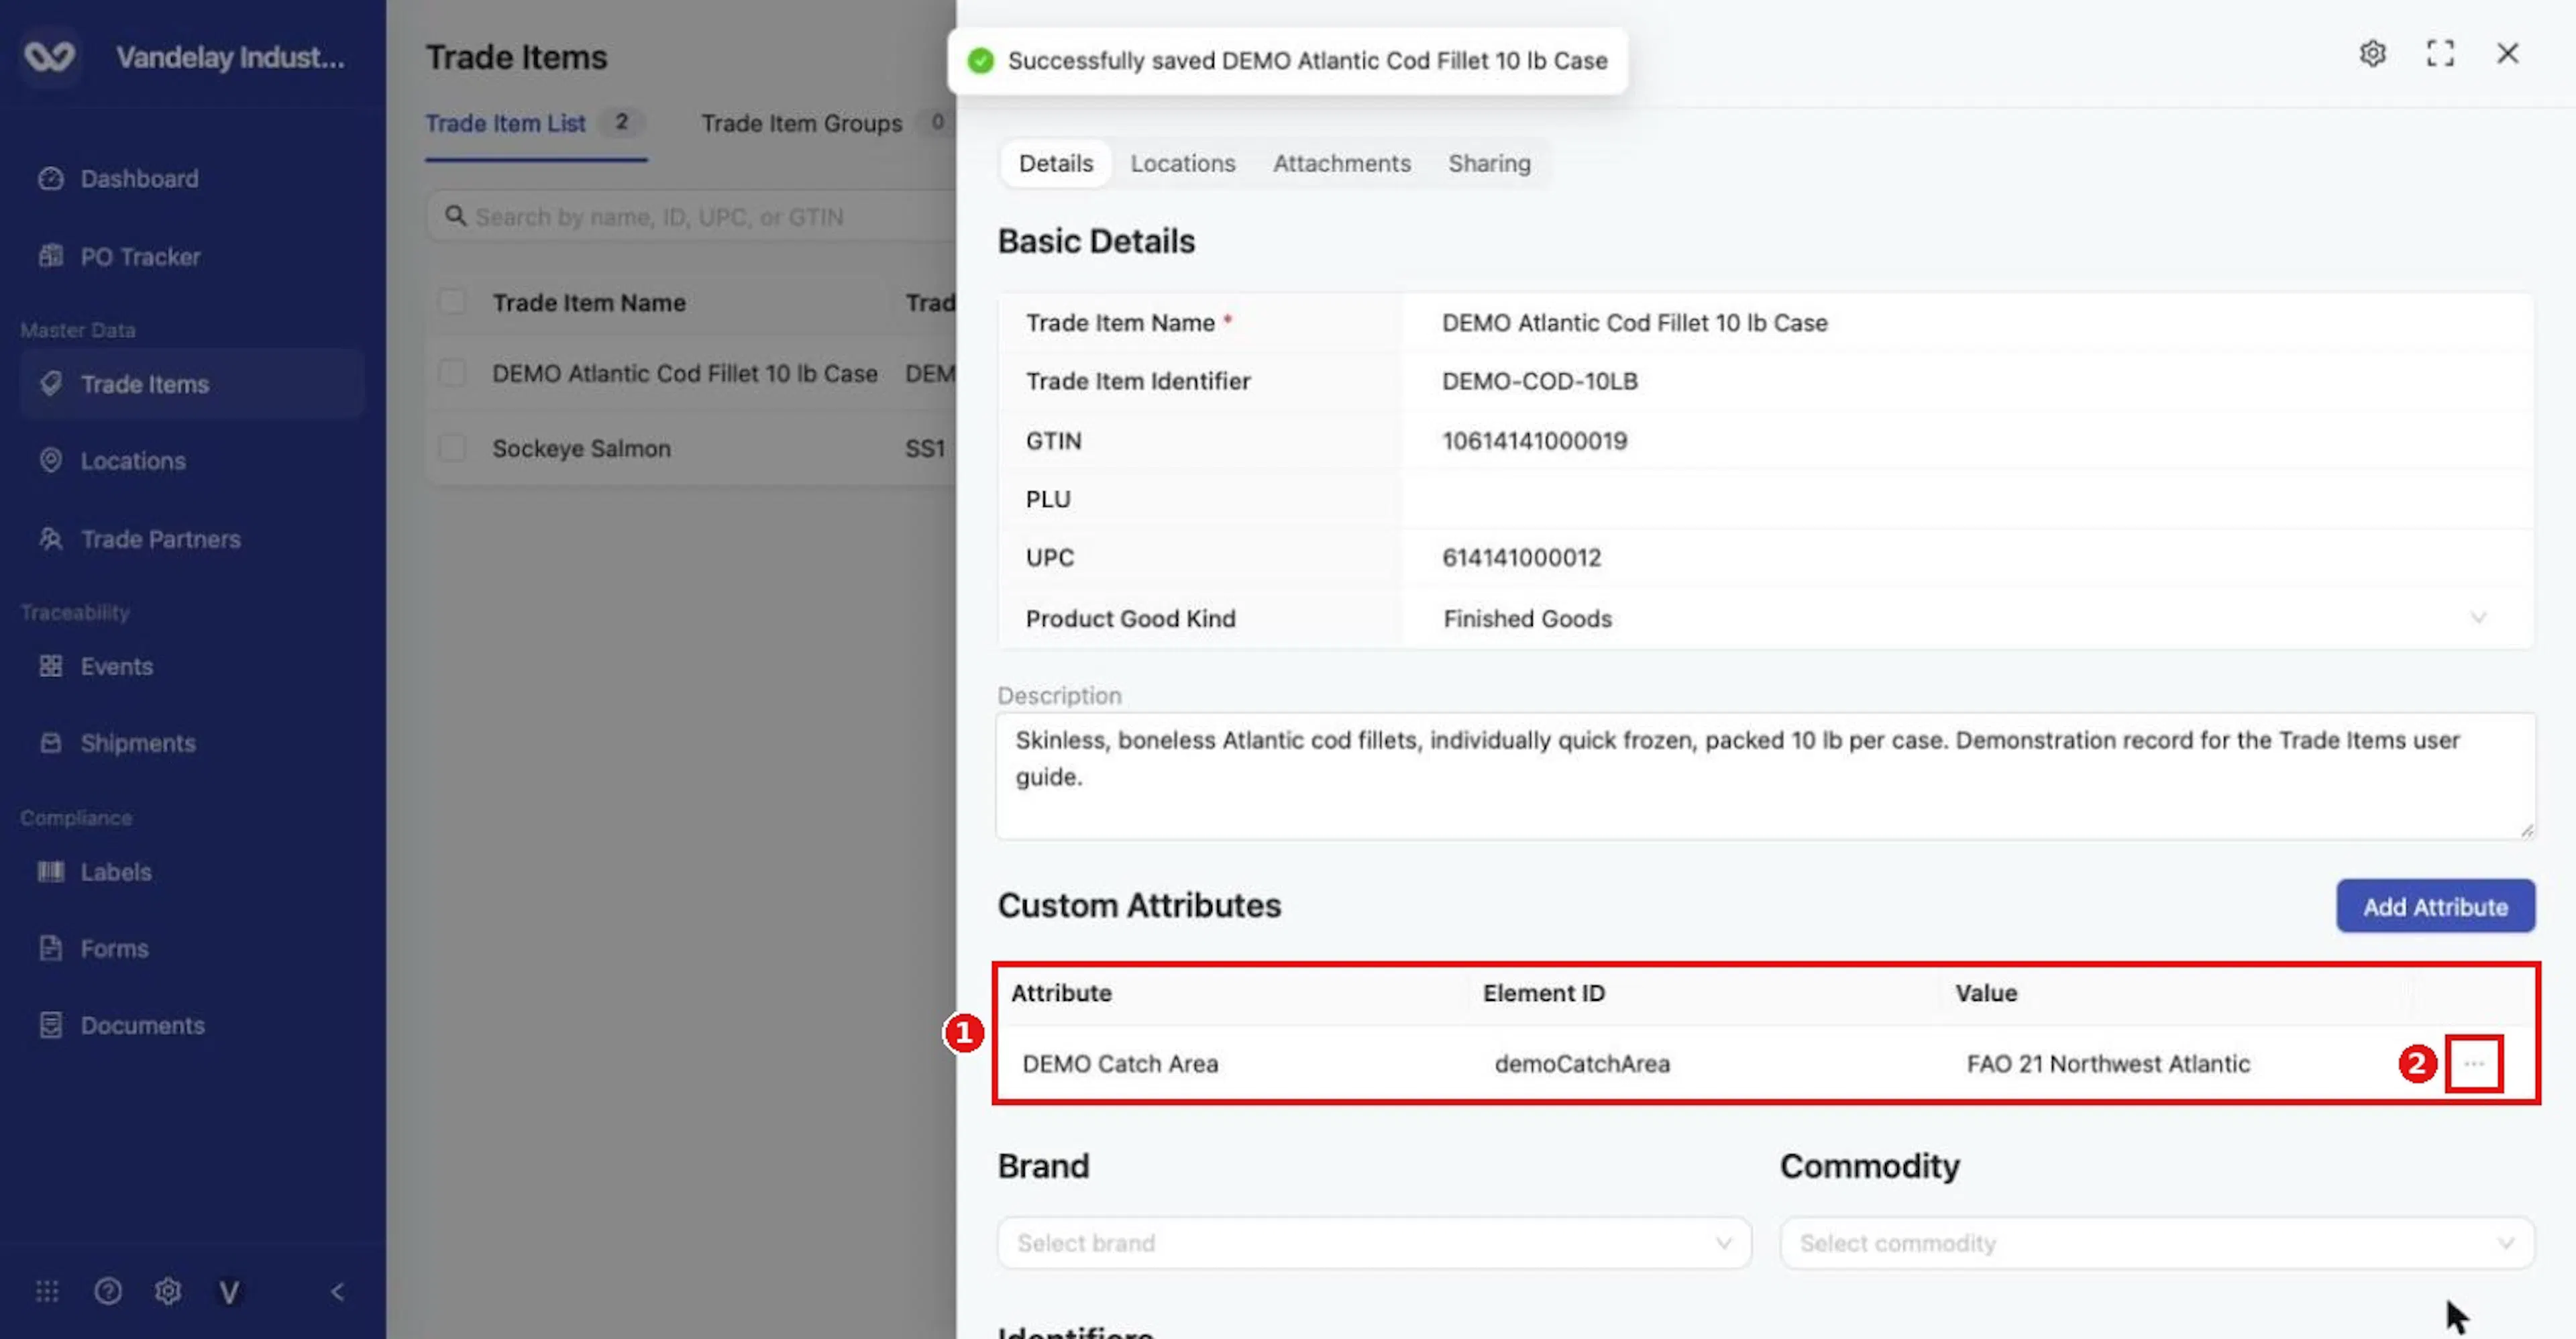Open the Dashboard sidebar icon

[x=50, y=179]
